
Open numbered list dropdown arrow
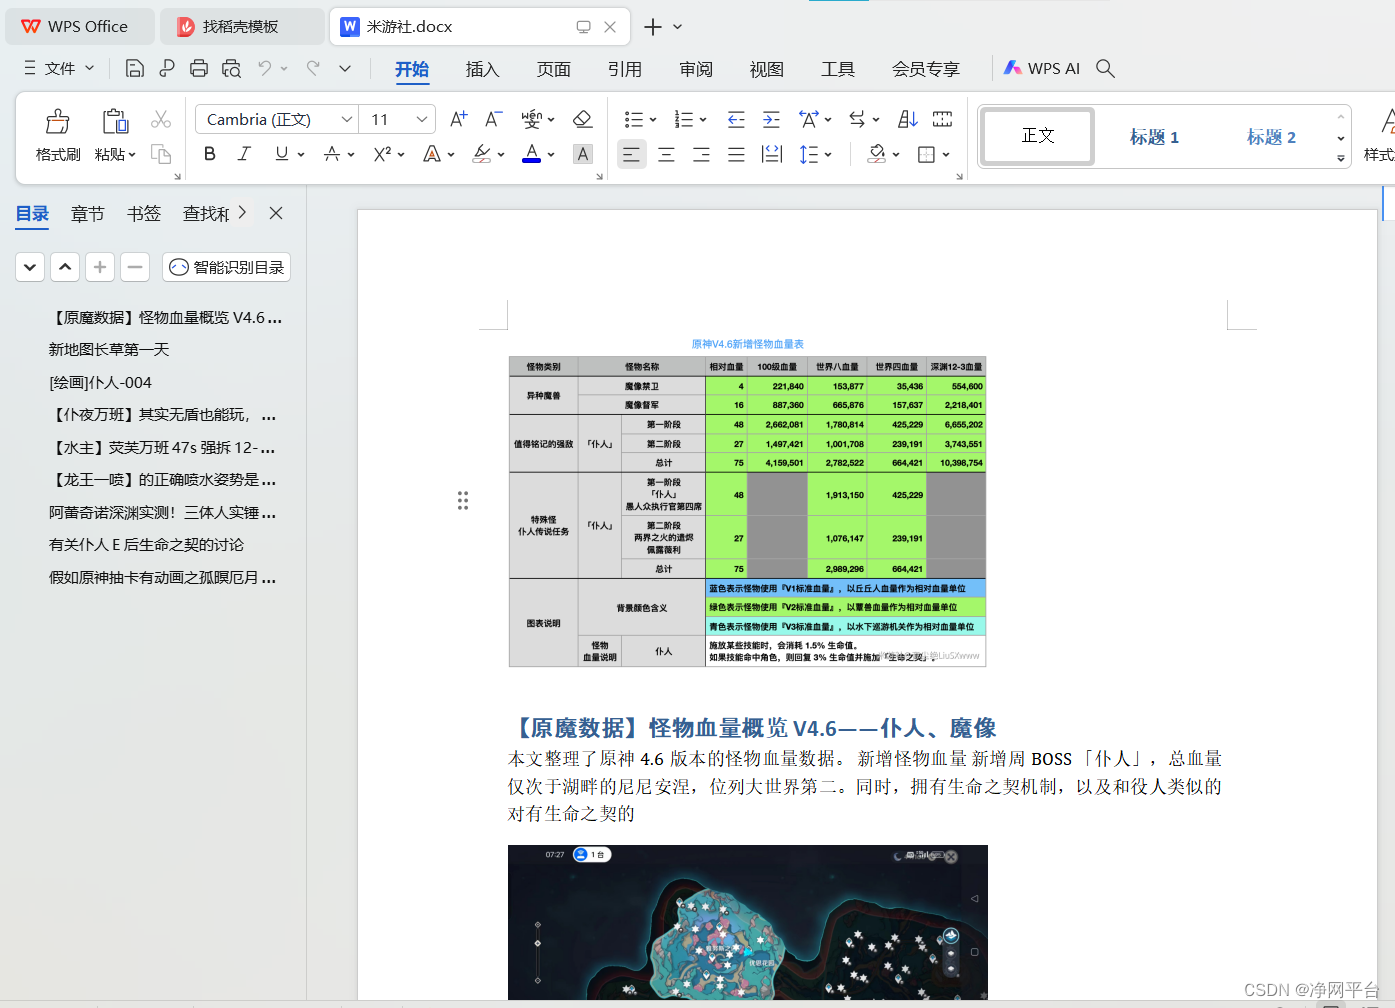pos(703,120)
